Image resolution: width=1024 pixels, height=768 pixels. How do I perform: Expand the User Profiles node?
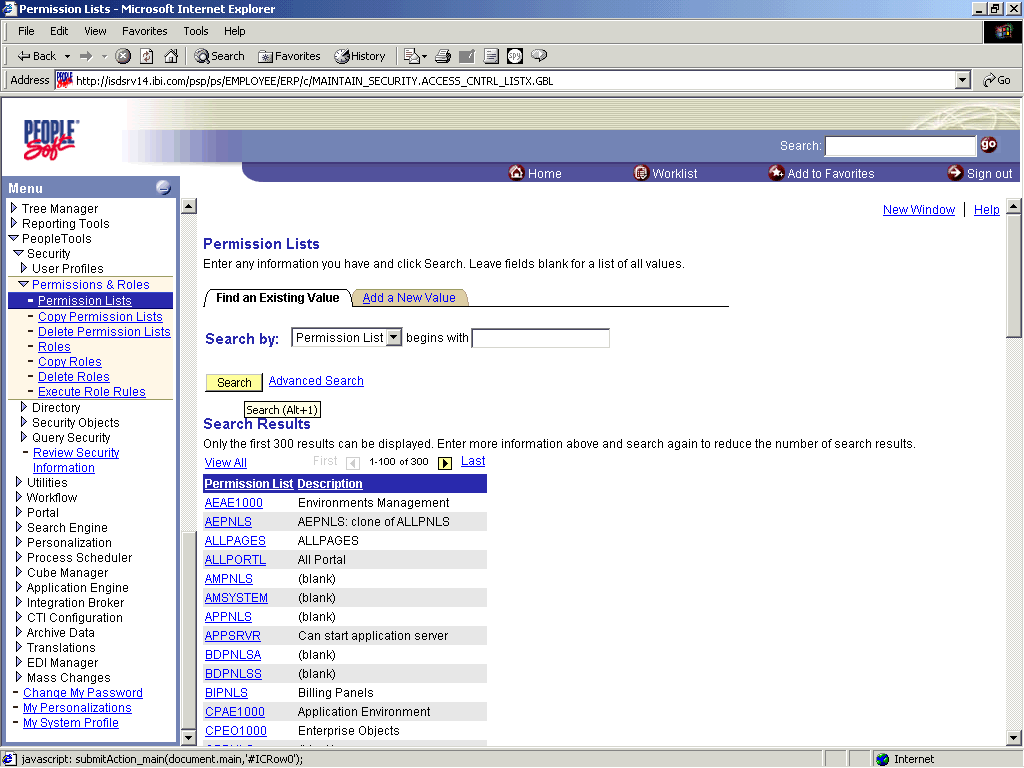pyautogui.click(x=24, y=268)
